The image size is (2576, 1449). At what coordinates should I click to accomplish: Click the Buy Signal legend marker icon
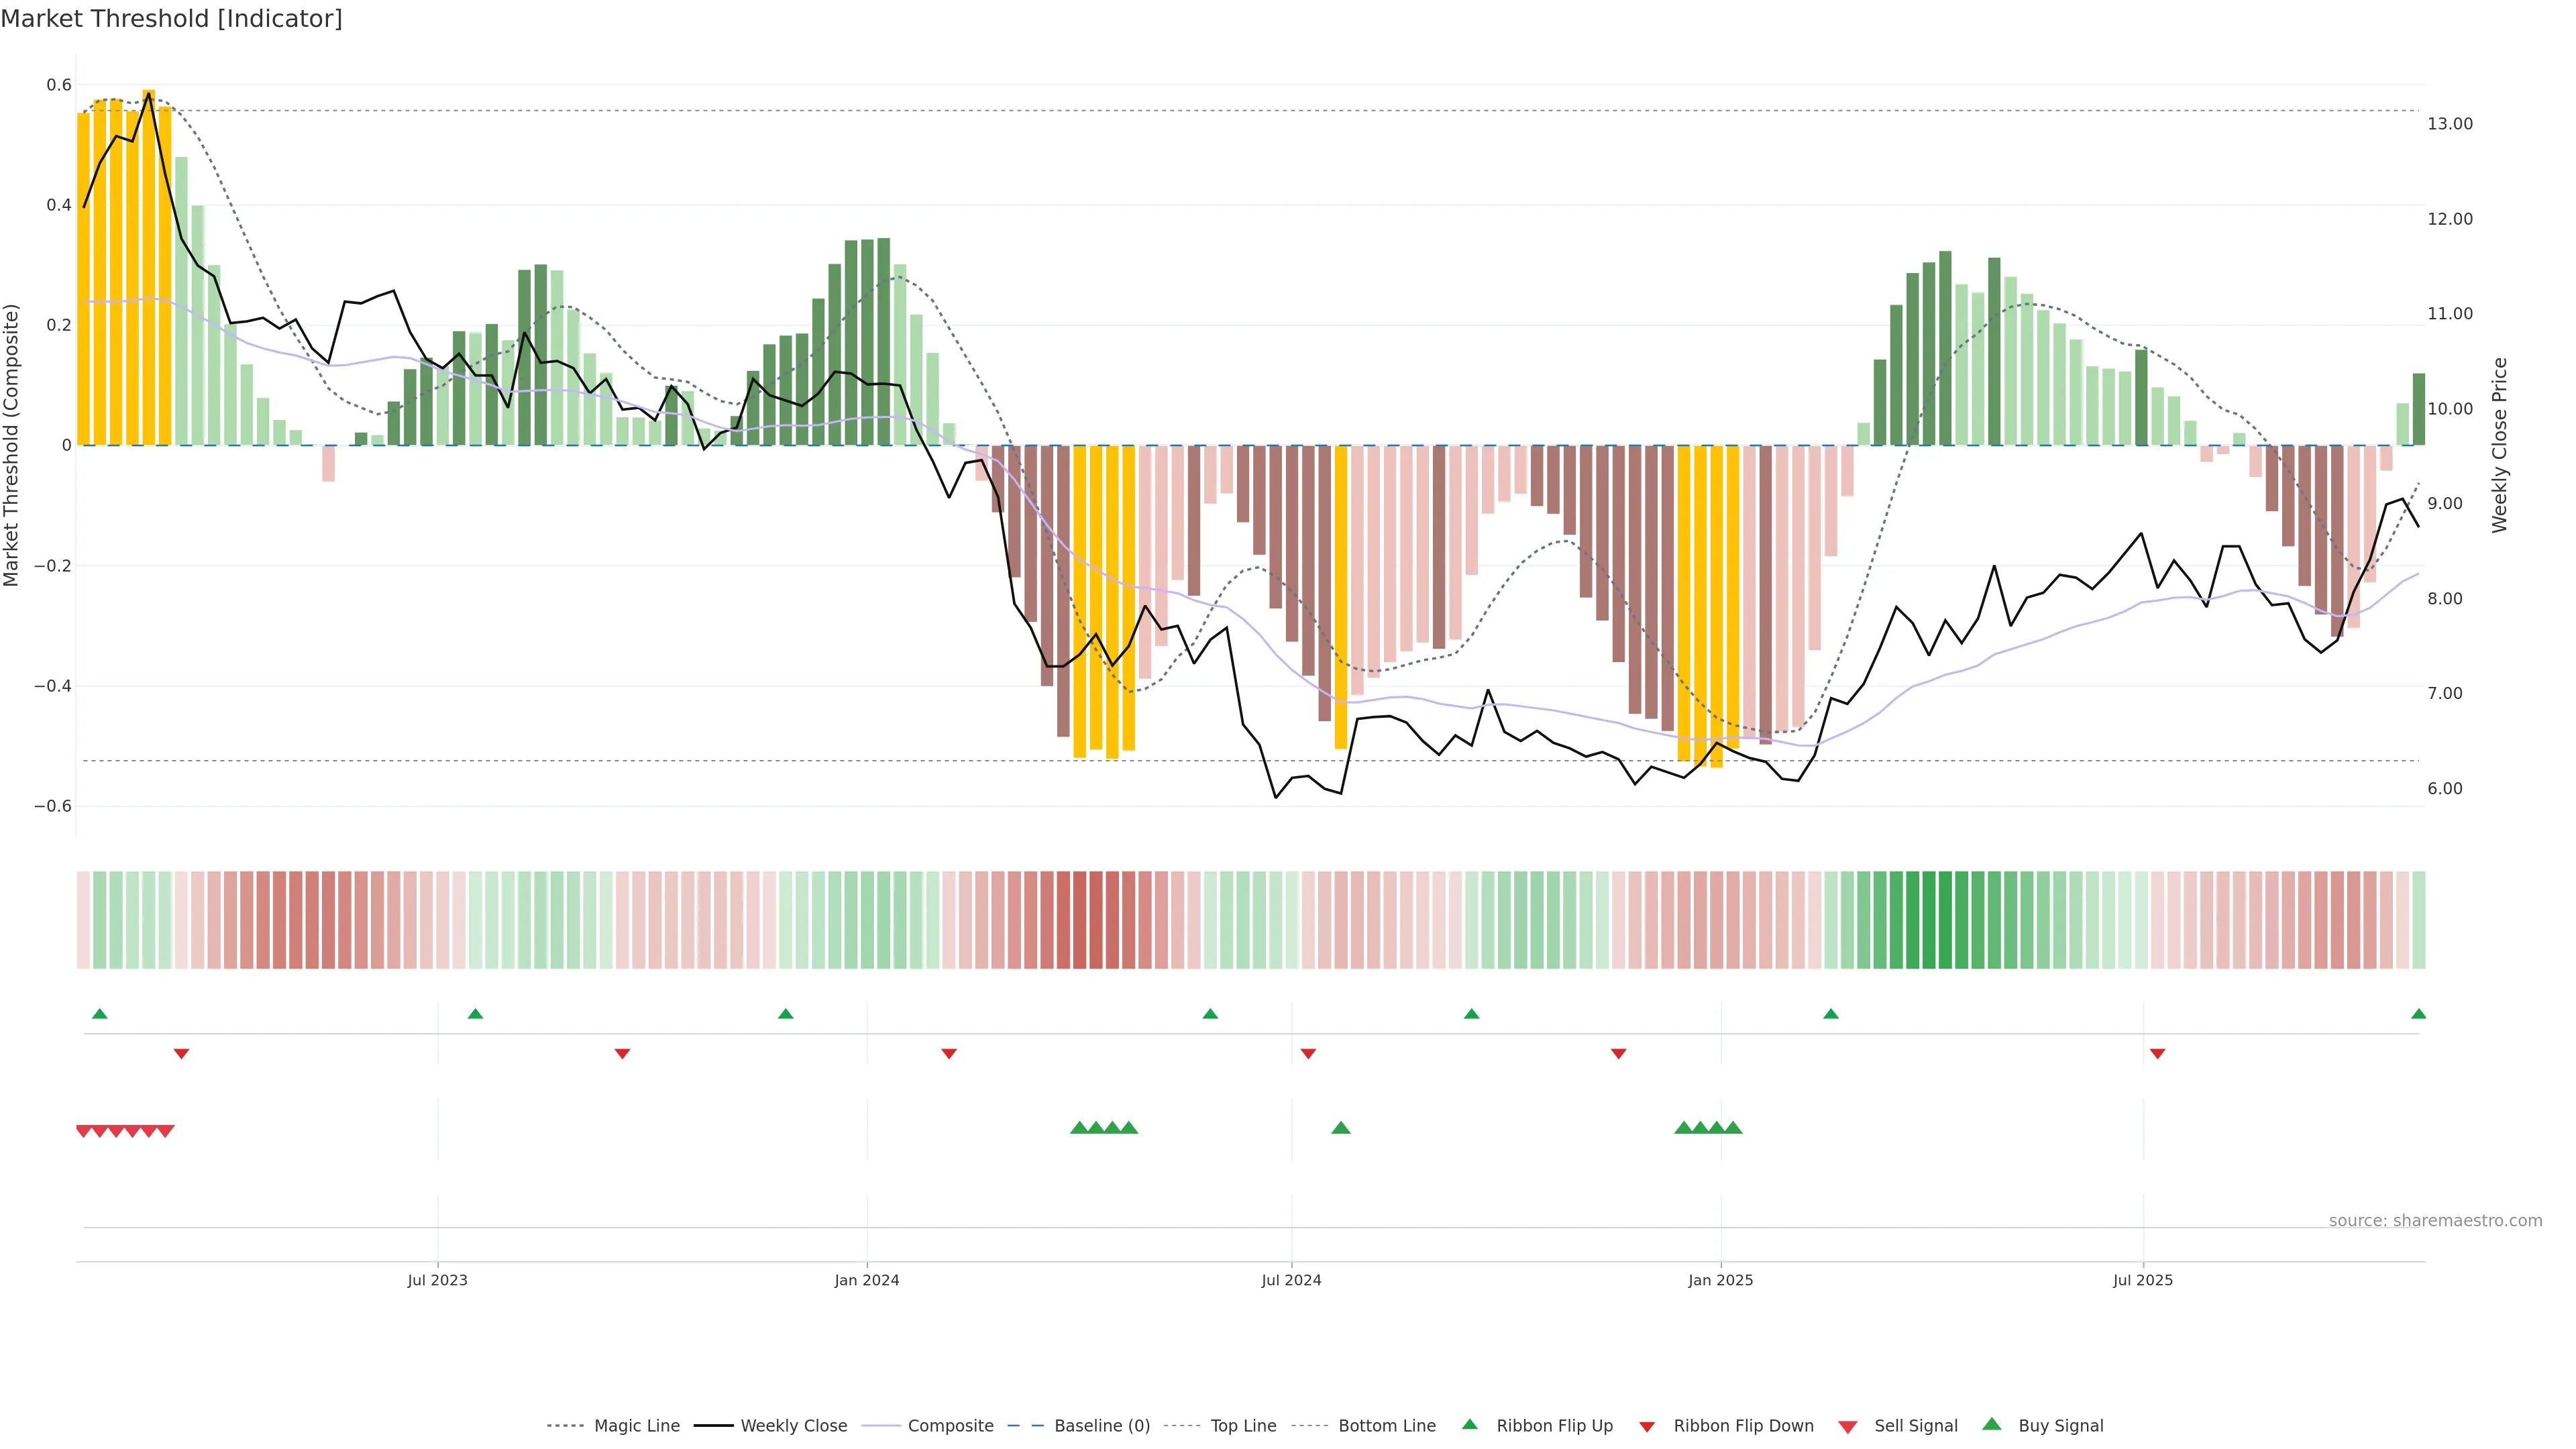tap(1991, 1424)
